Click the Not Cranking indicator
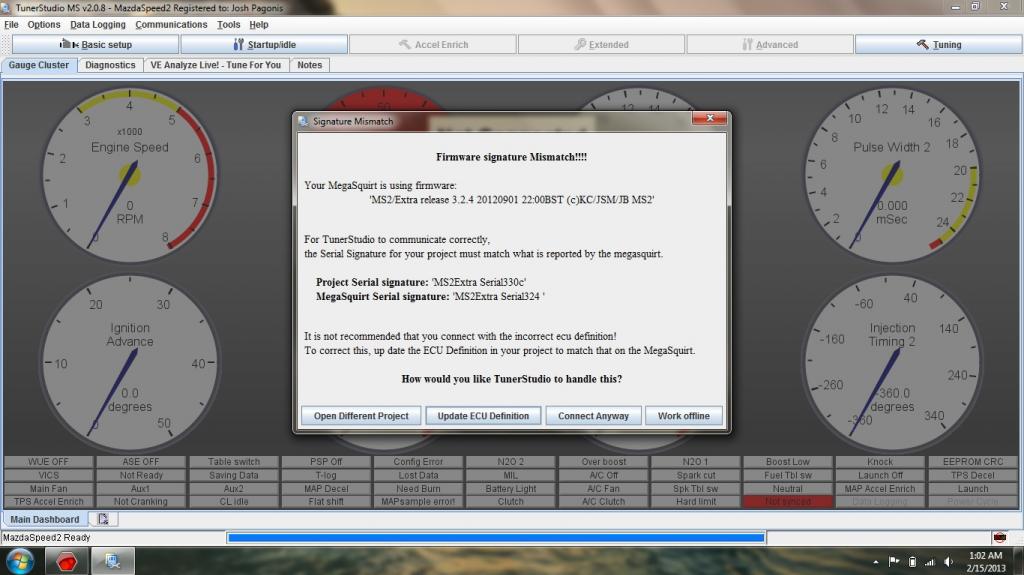Screen dimensions: 1024x575 point(140,502)
